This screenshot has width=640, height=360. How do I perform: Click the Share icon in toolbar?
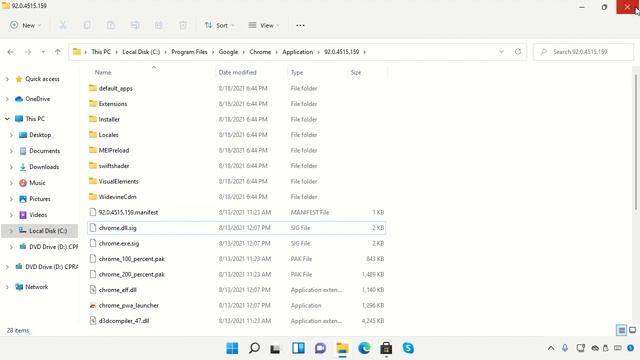click(x=158, y=25)
